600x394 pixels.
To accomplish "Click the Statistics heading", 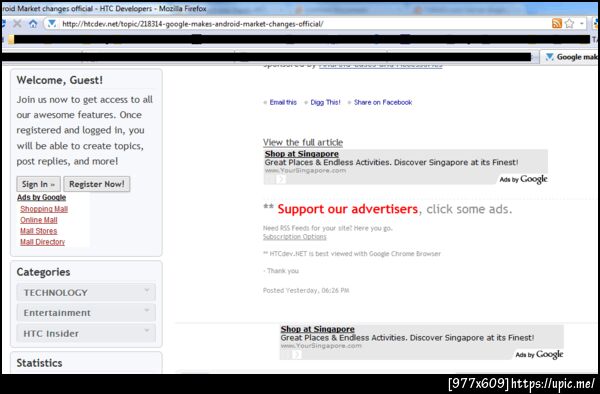I will pos(39,363).
